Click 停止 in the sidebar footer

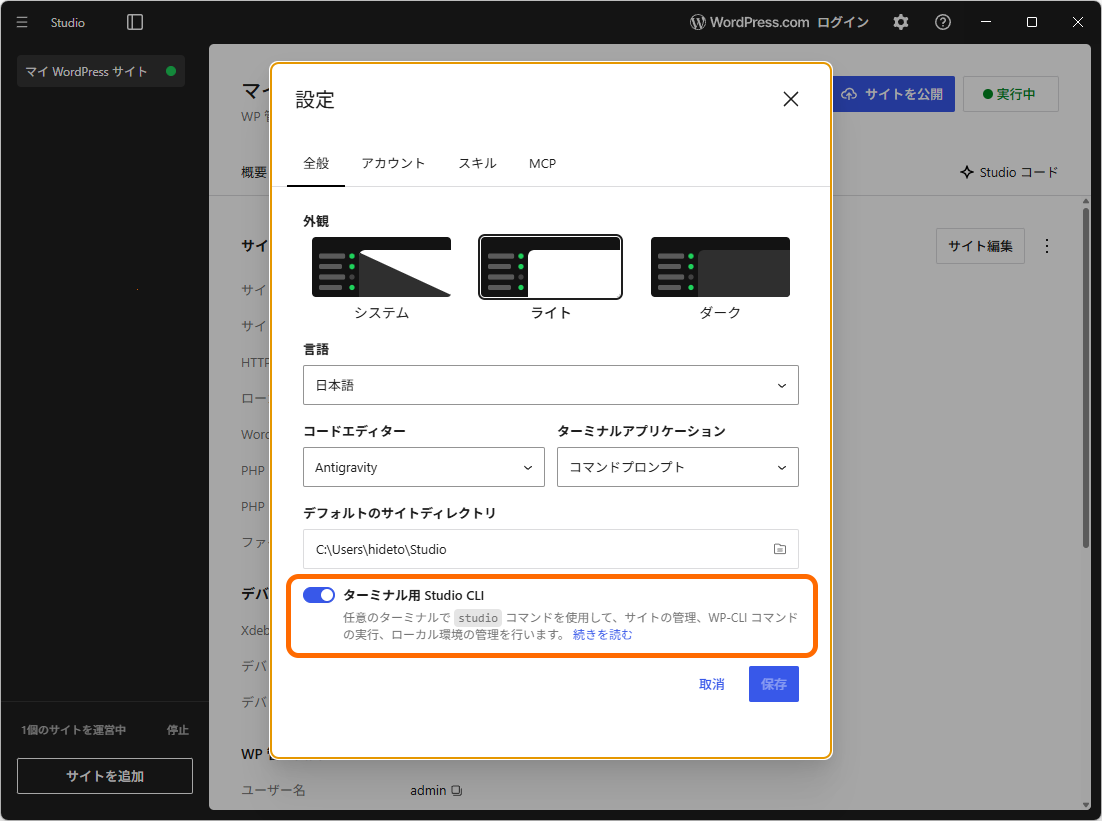pyautogui.click(x=178, y=730)
